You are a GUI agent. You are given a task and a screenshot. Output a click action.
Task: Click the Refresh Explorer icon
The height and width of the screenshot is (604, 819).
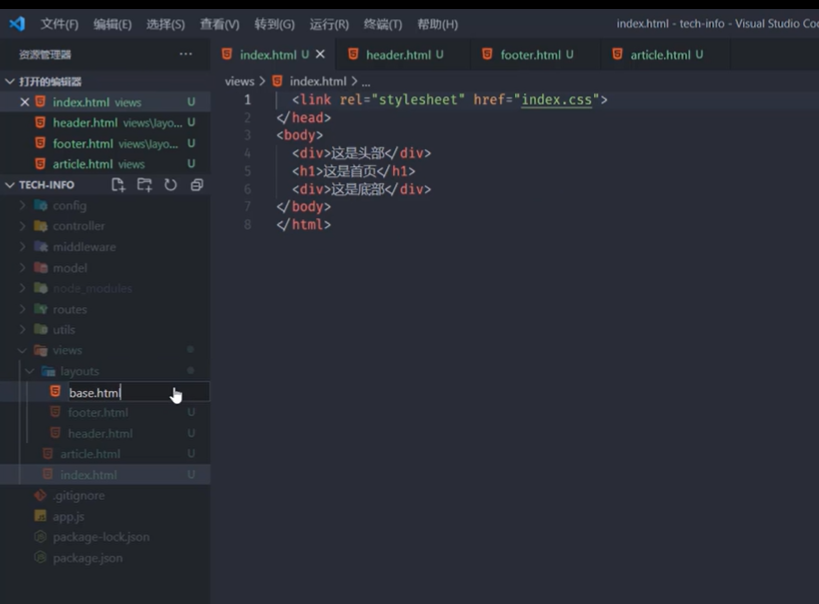pyautogui.click(x=171, y=185)
